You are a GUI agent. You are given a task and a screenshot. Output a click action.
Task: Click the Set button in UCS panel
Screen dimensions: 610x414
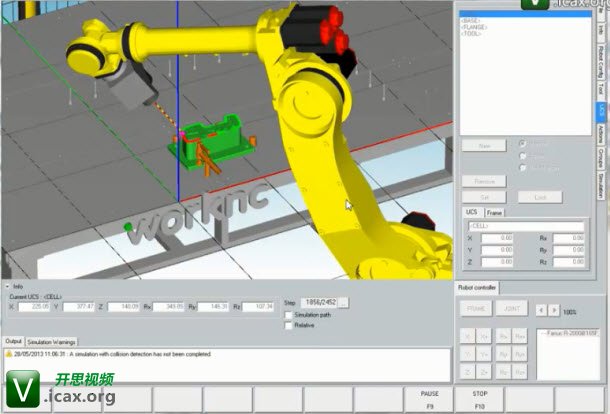click(x=484, y=197)
